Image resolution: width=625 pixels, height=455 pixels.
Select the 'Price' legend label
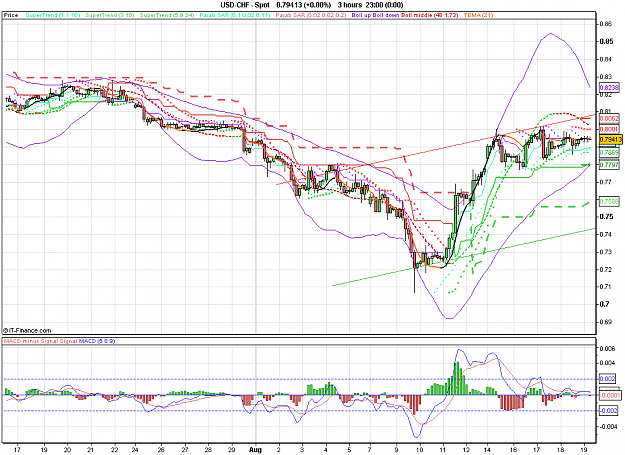tap(11, 15)
